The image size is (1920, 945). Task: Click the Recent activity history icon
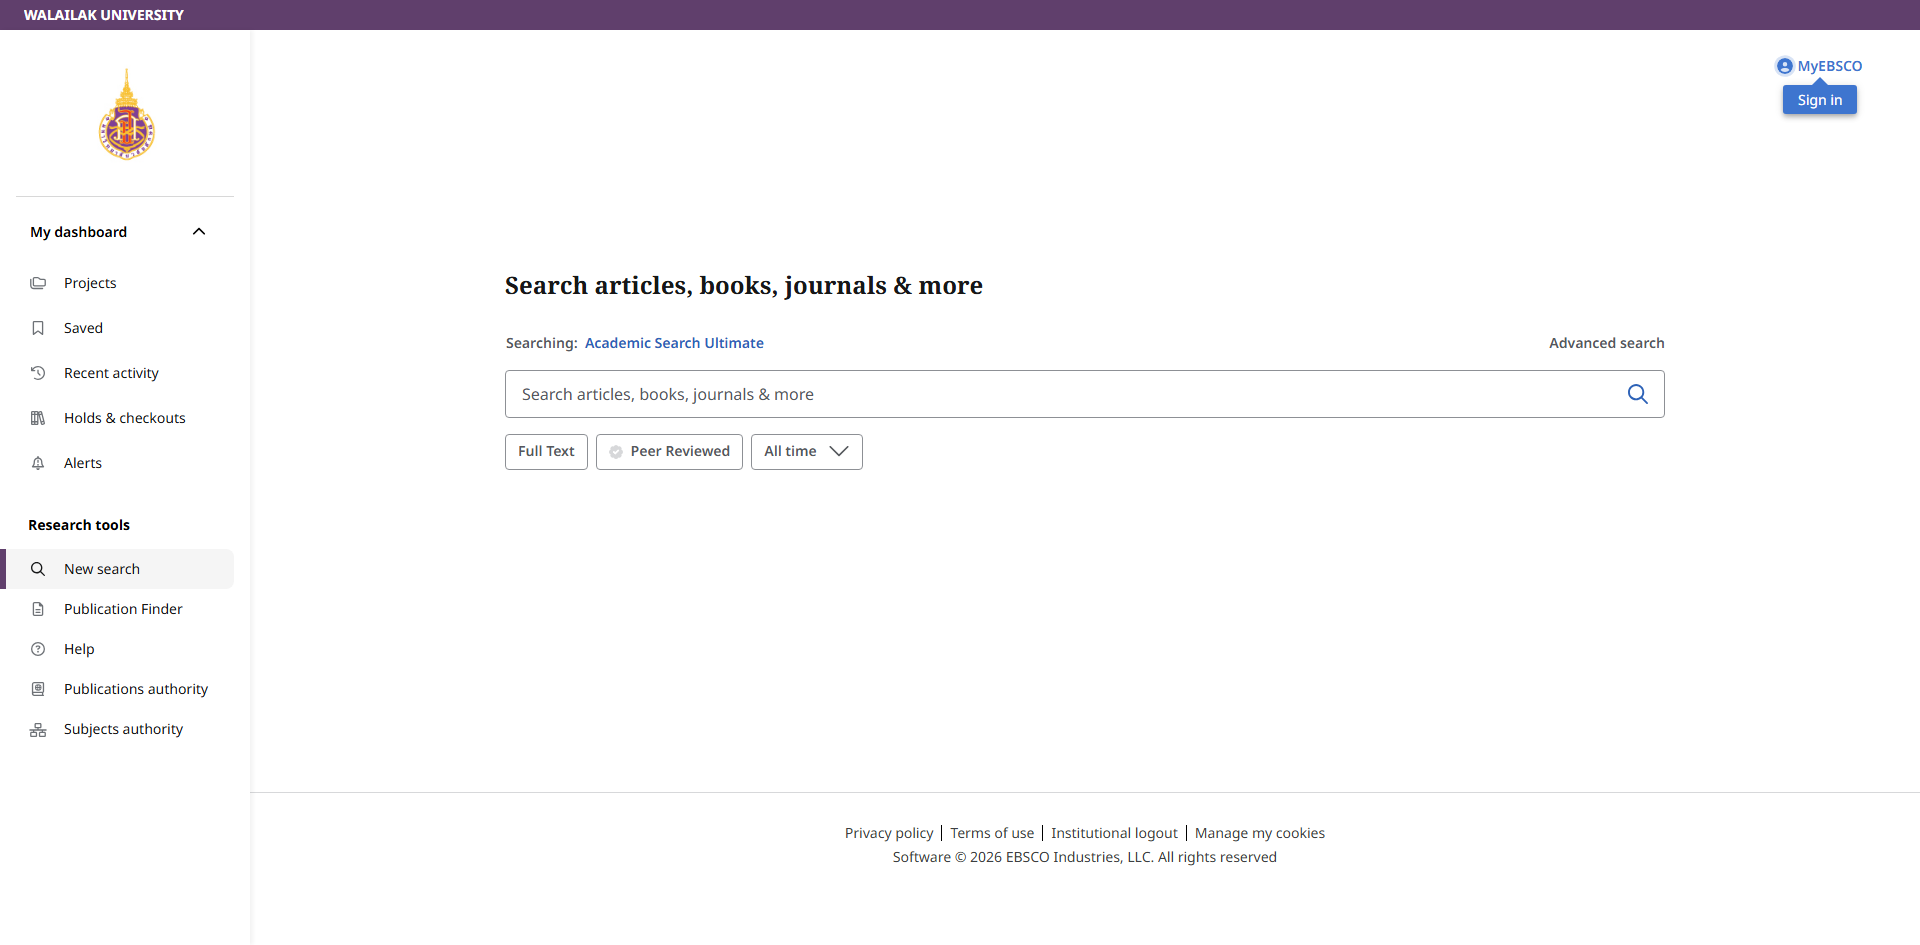point(38,373)
